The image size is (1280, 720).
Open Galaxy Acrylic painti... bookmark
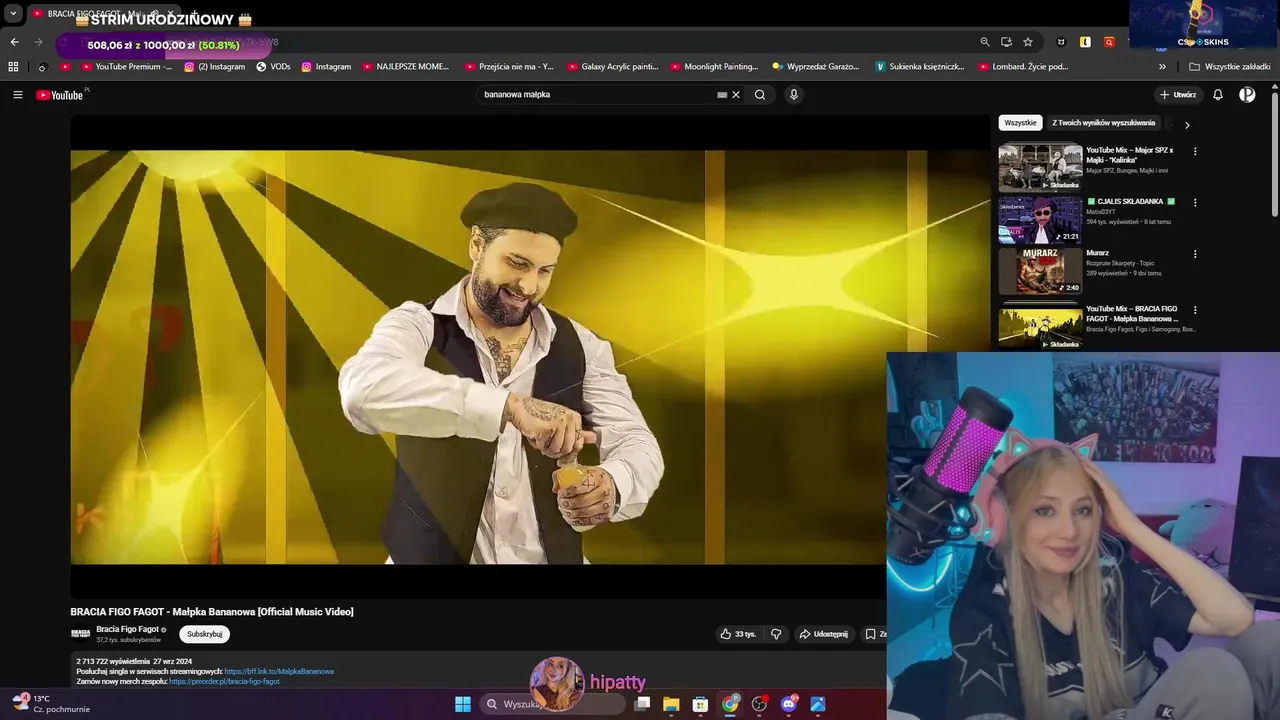612,67
